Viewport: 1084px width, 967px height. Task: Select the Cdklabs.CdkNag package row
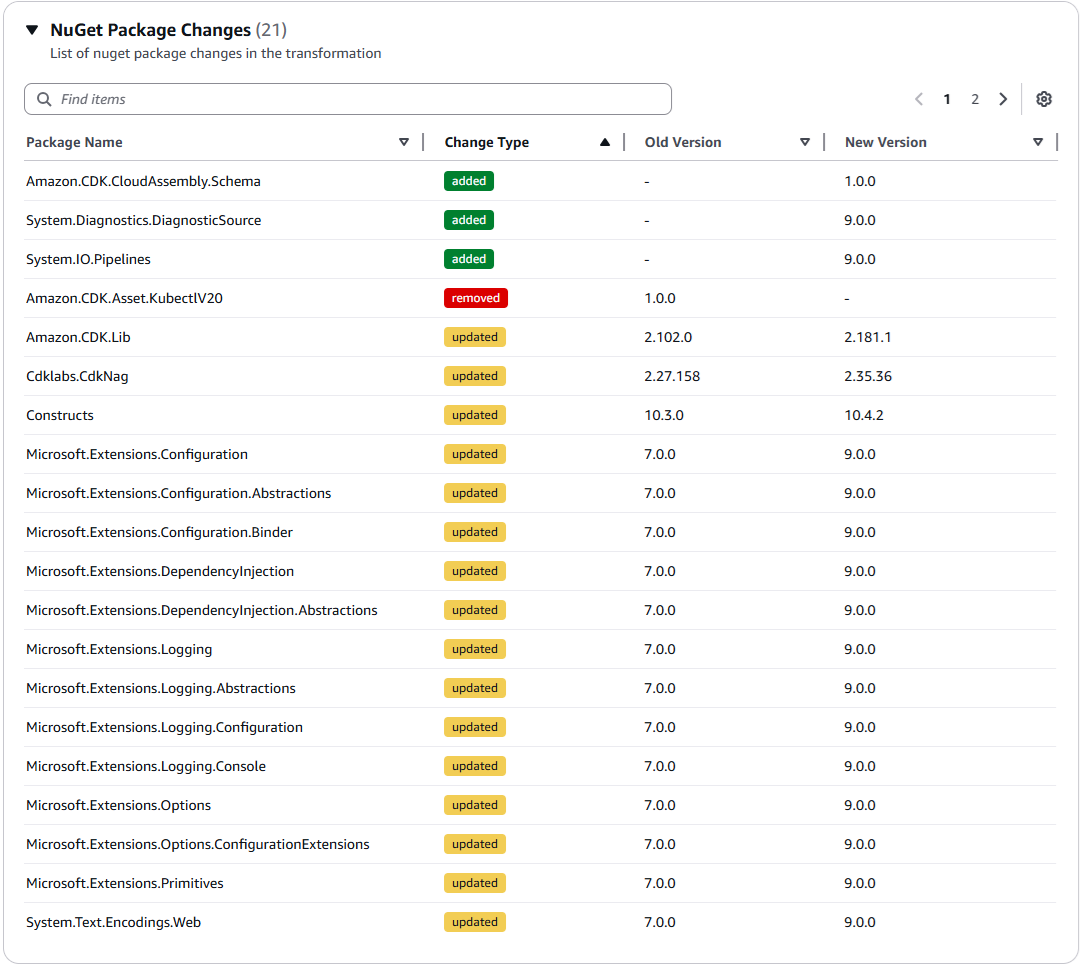pyautogui.click(x=77, y=376)
